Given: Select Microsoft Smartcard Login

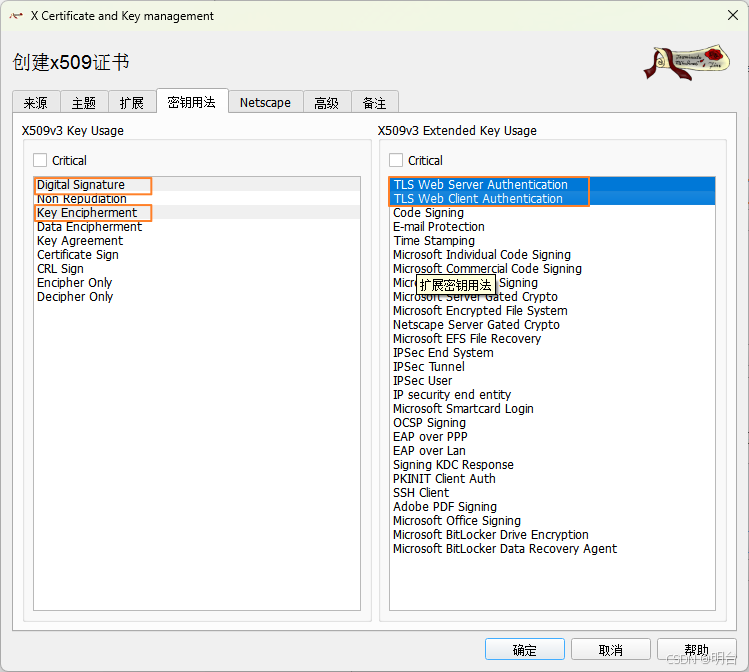Looking at the screenshot, I should (552, 409).
